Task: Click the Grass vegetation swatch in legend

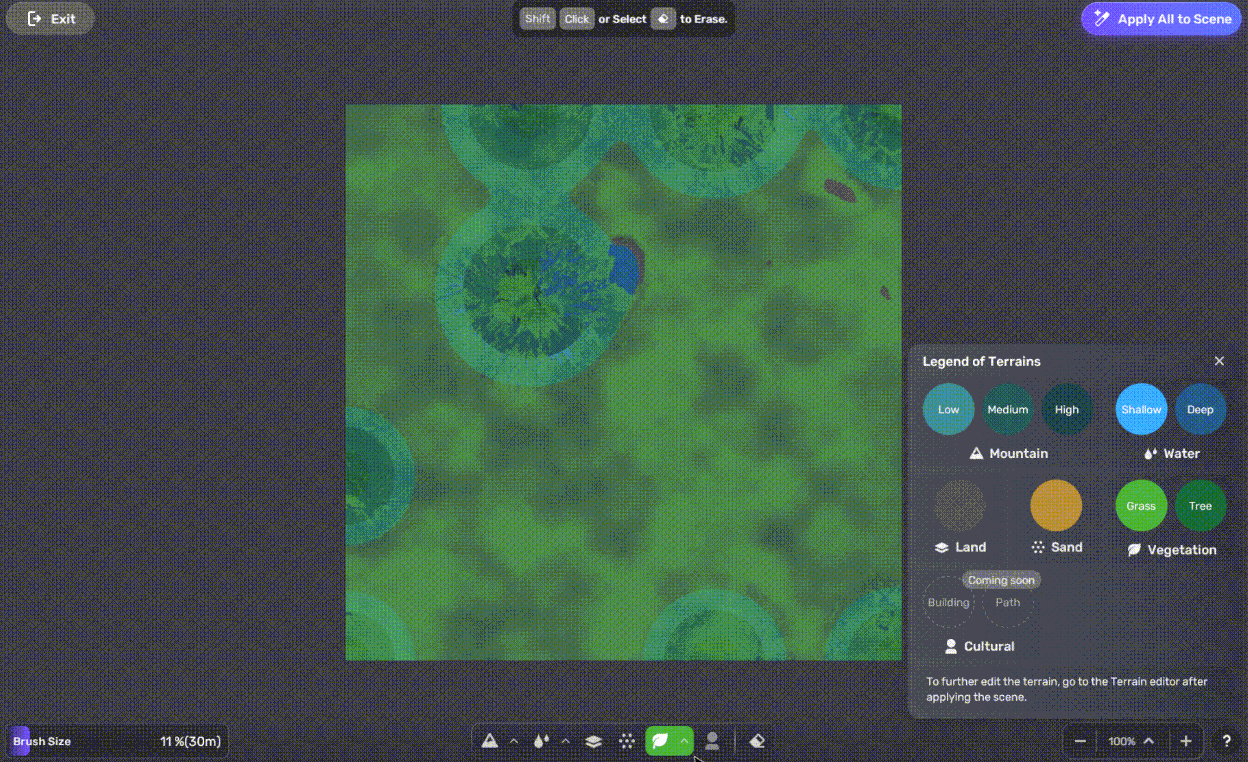Action: [1141, 505]
